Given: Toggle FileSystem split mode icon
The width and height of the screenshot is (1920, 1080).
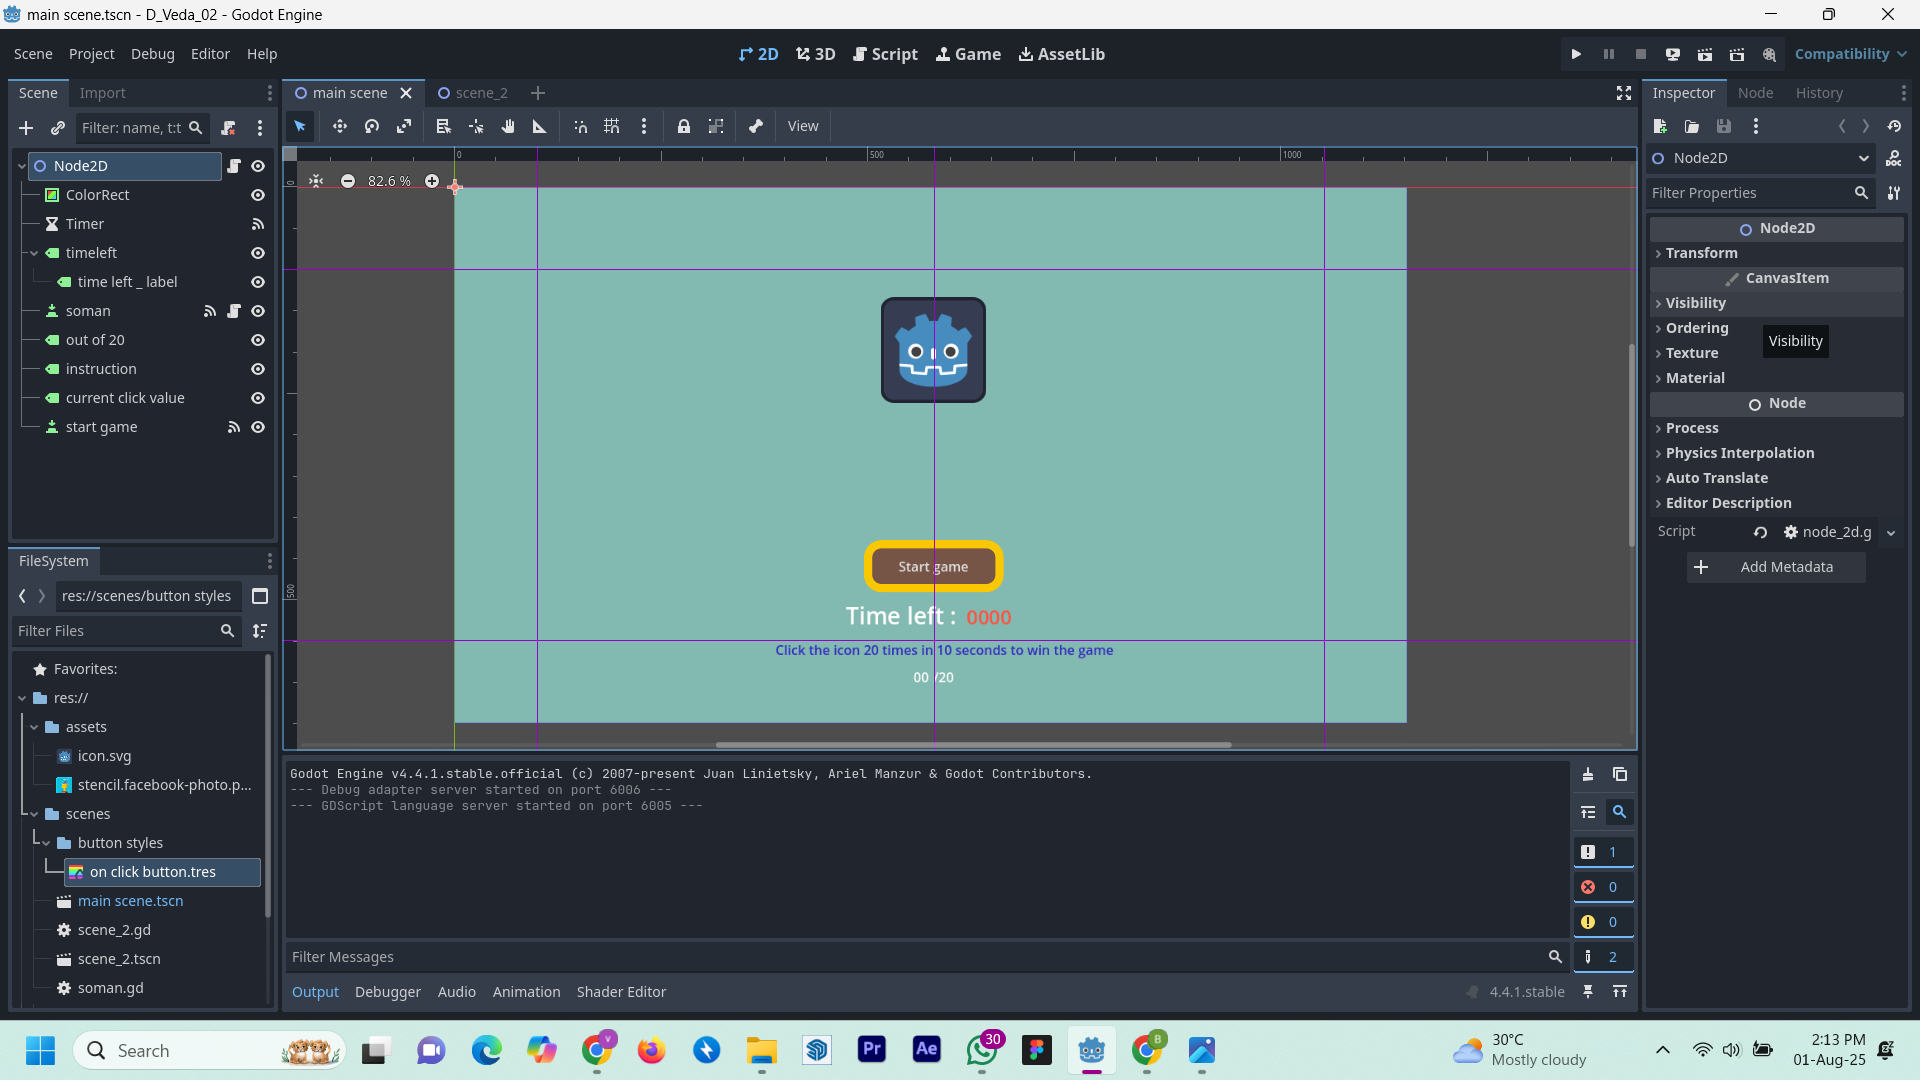Looking at the screenshot, I should [x=260, y=596].
